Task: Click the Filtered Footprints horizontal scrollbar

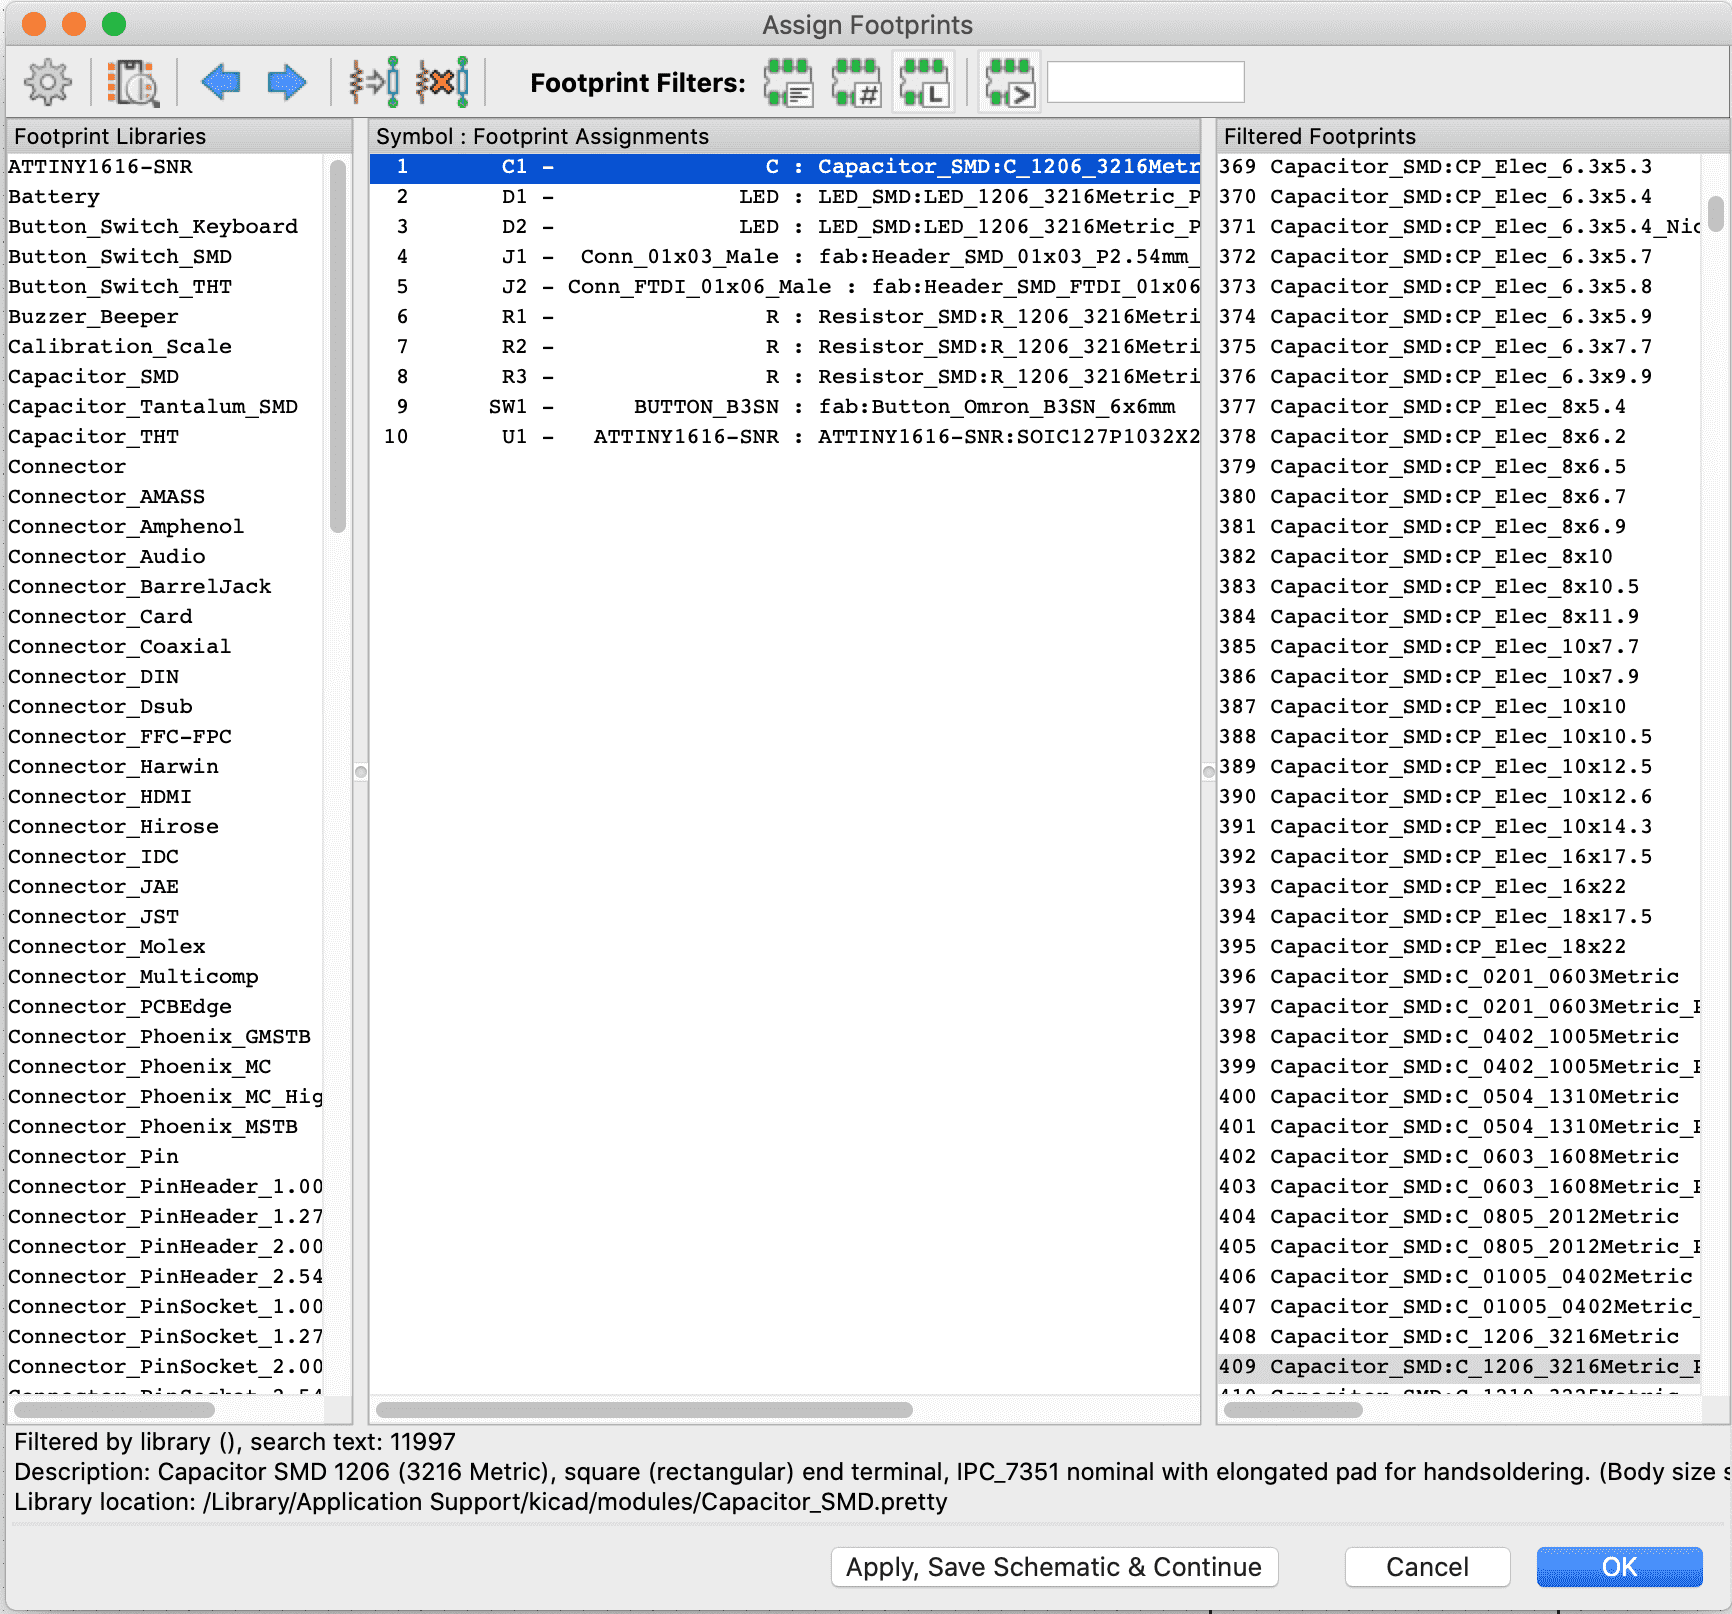Action: point(1293,1410)
